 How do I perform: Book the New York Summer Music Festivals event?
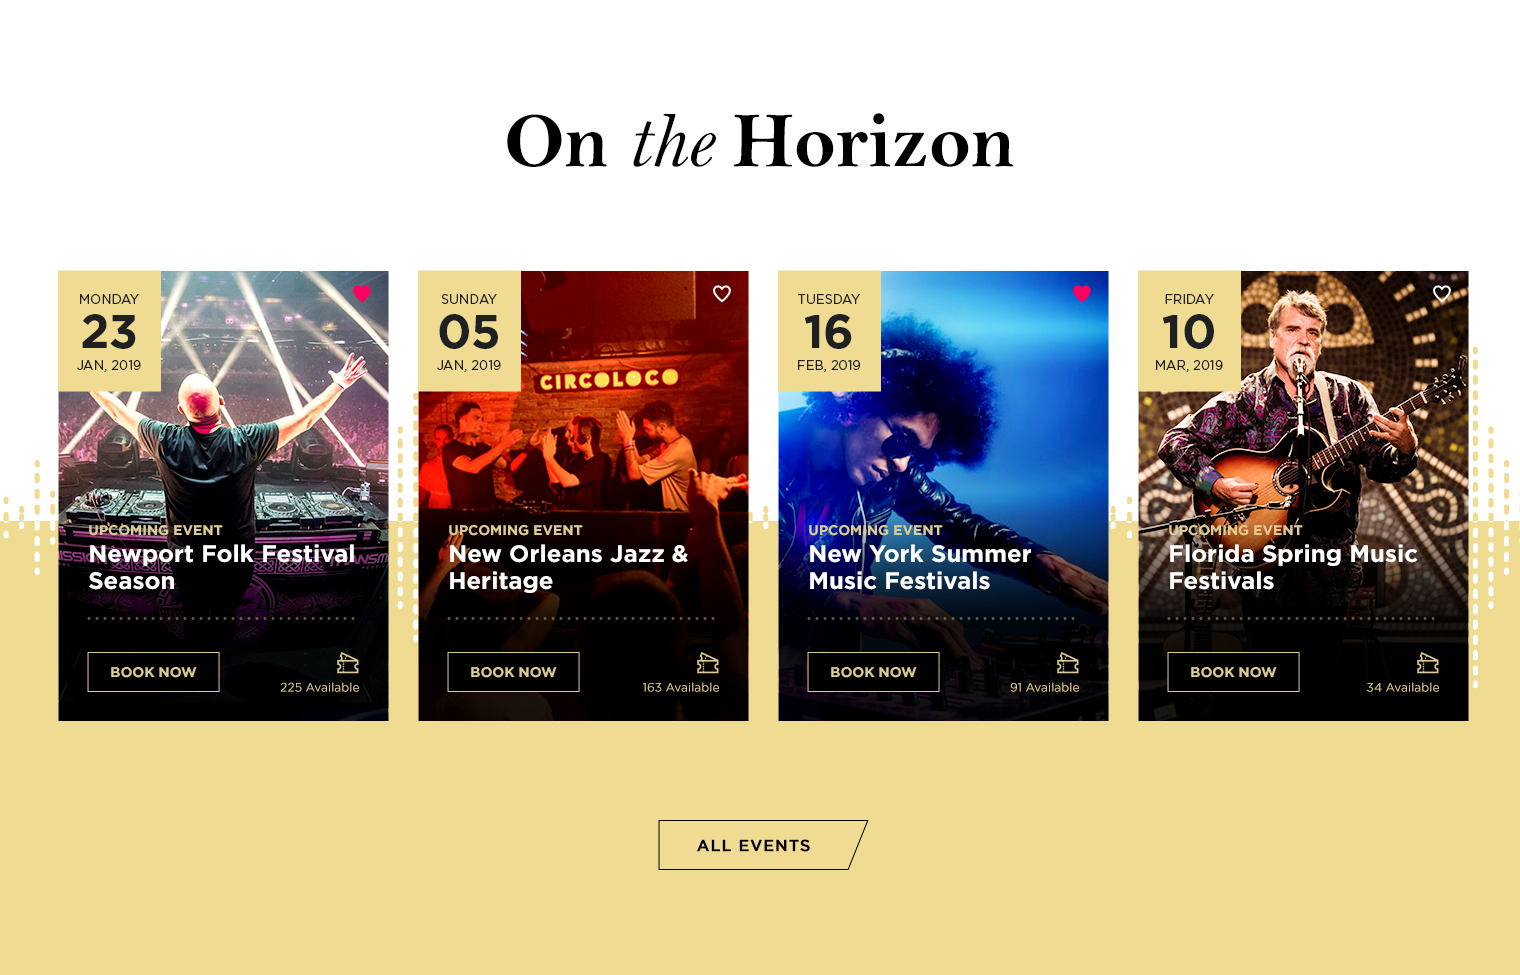click(x=873, y=672)
